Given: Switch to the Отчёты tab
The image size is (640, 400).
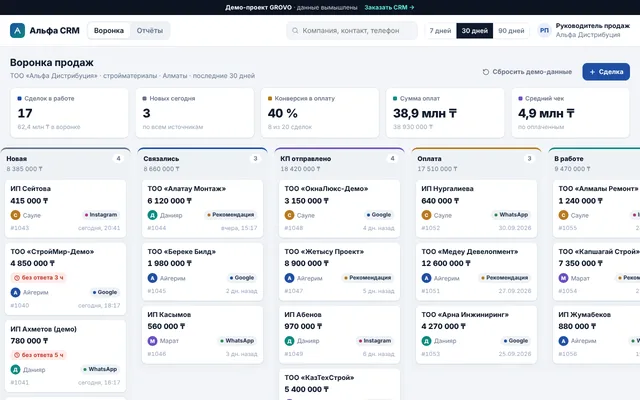Looking at the screenshot, I should pyautogui.click(x=149, y=31).
